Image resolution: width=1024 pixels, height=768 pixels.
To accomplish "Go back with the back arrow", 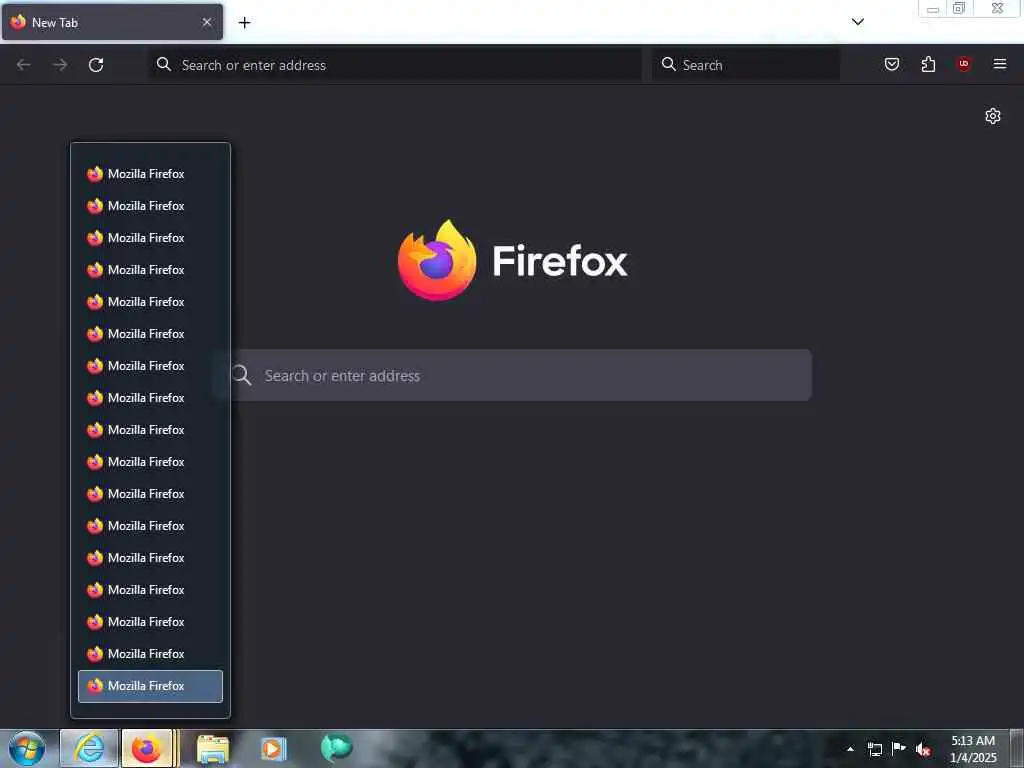I will 24,65.
